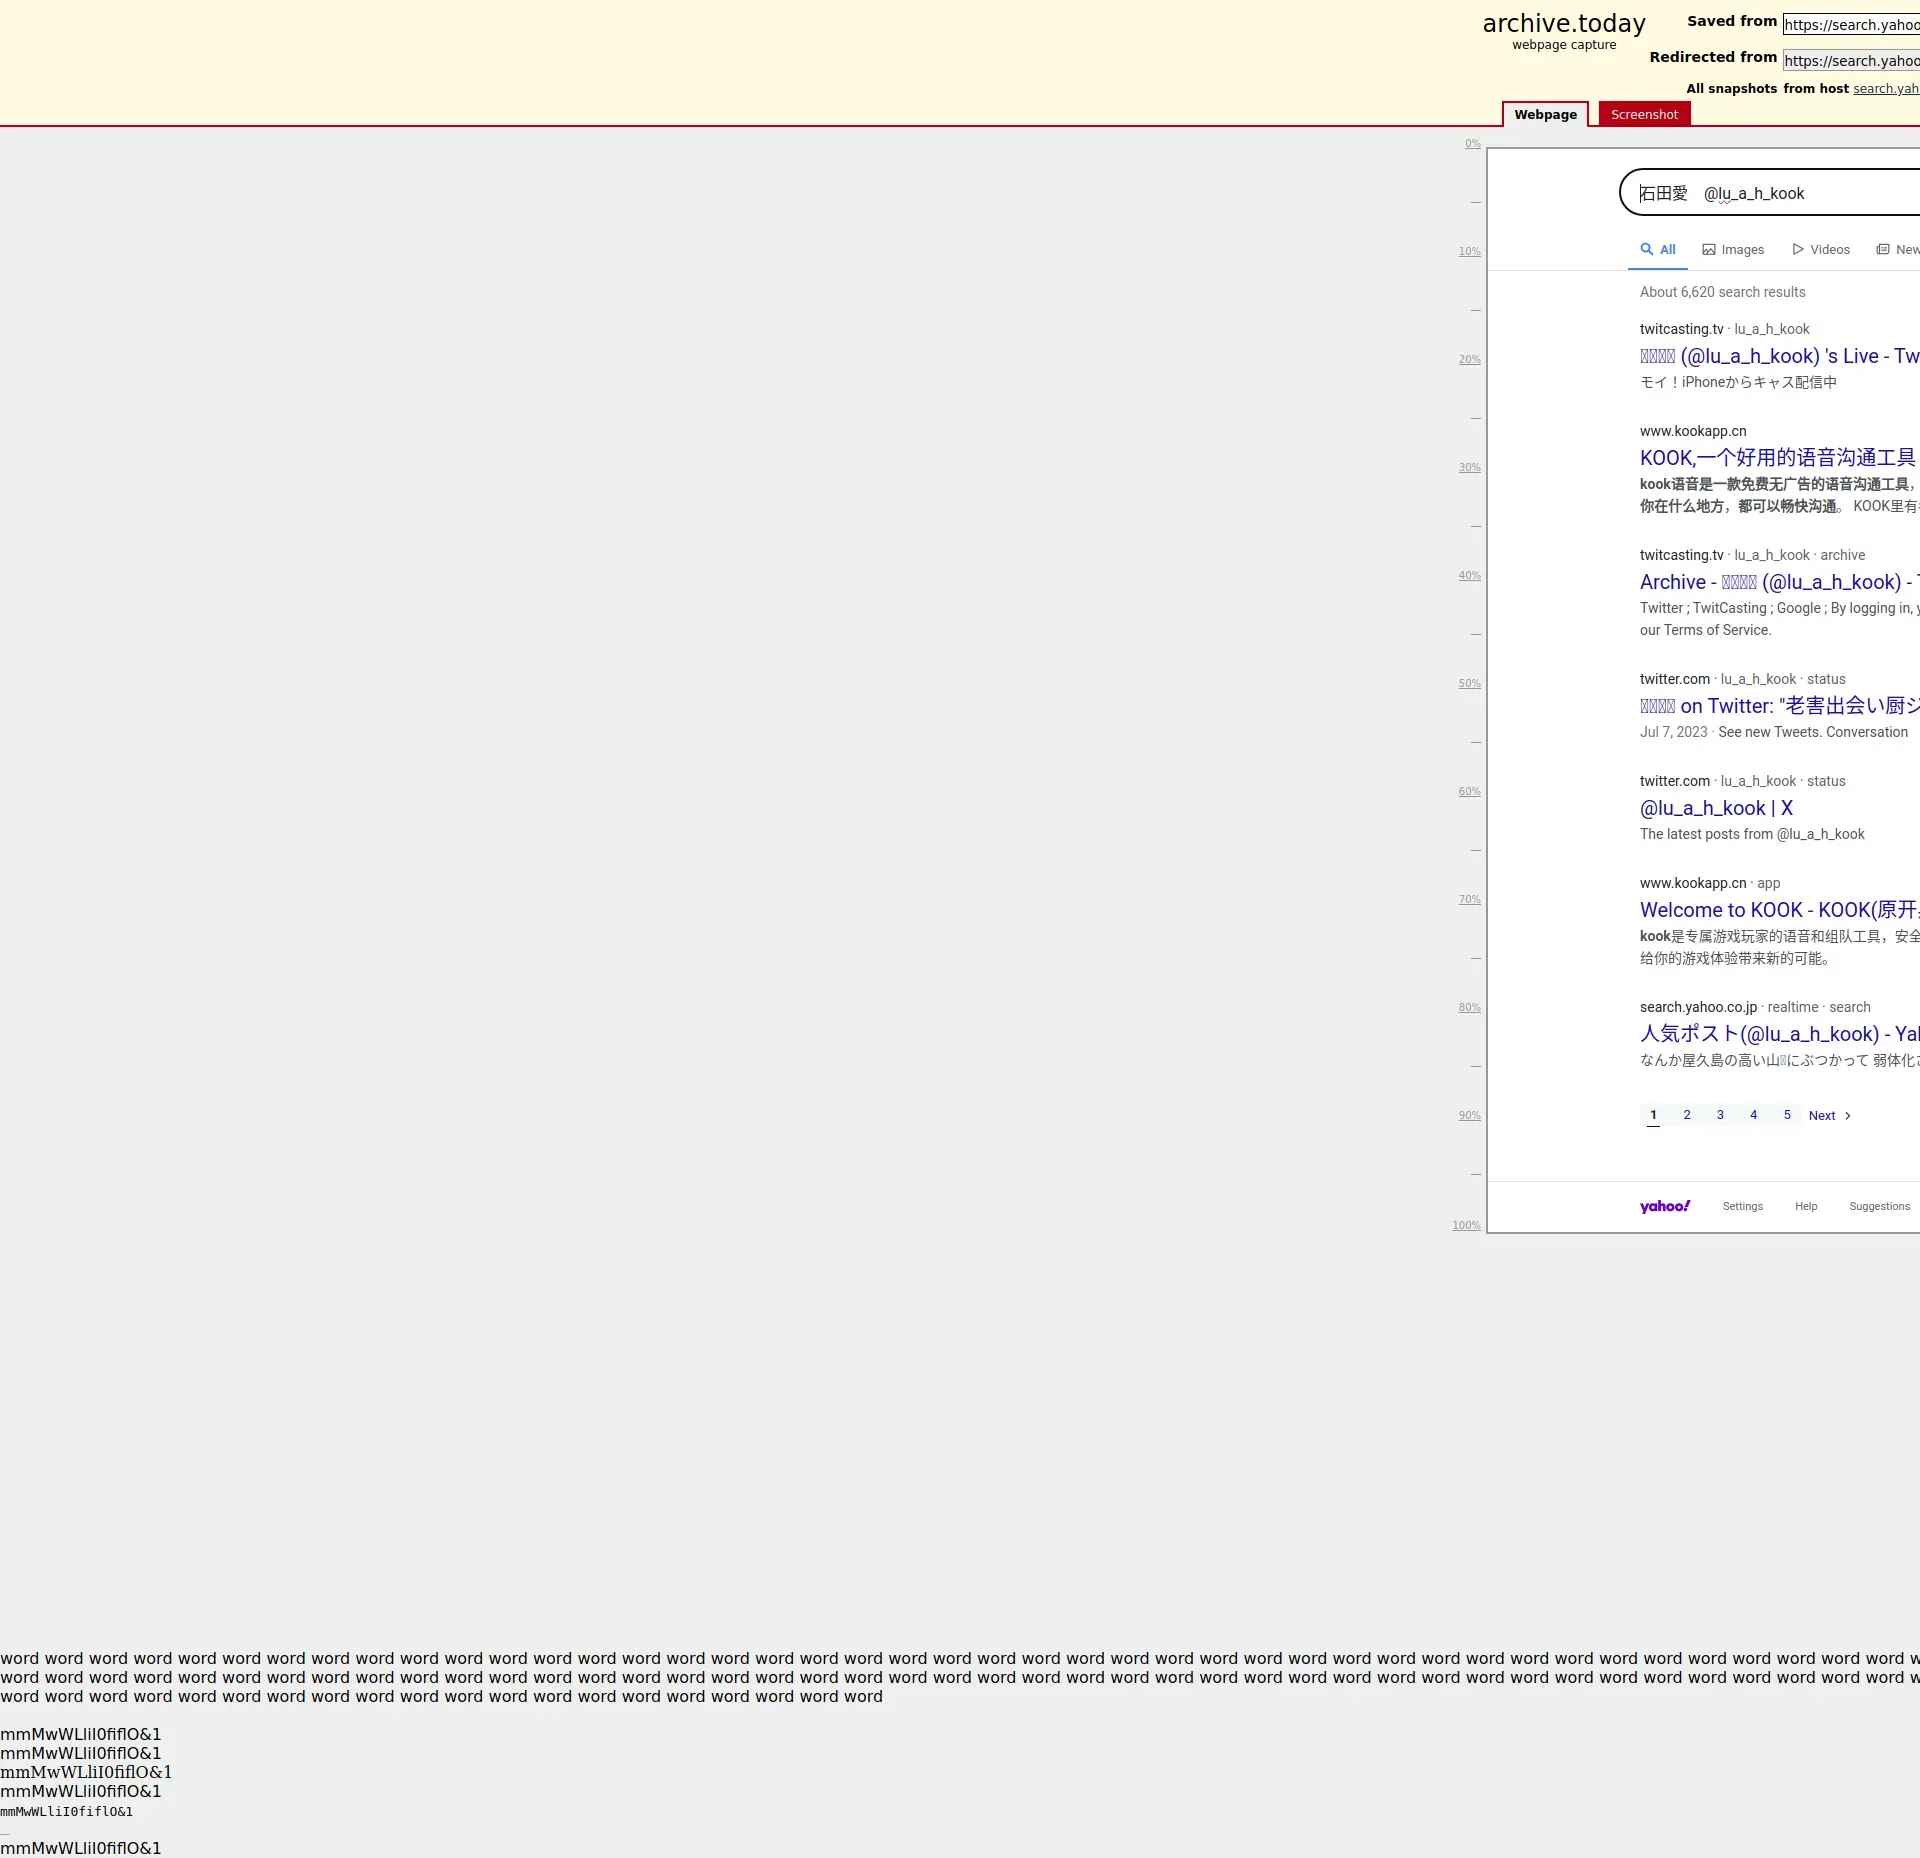Click the magnifier icon beside All
Image resolution: width=1920 pixels, height=1858 pixels.
[1646, 249]
